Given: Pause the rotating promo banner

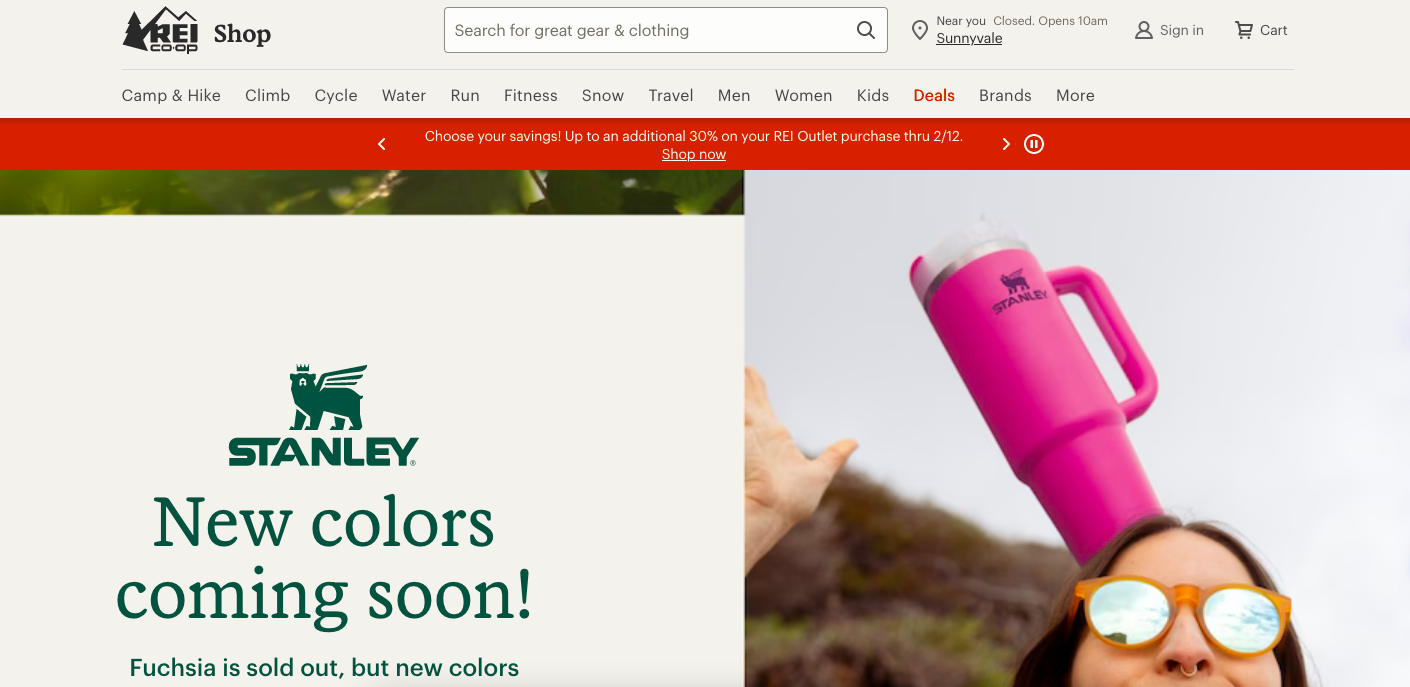Looking at the screenshot, I should [x=1034, y=144].
